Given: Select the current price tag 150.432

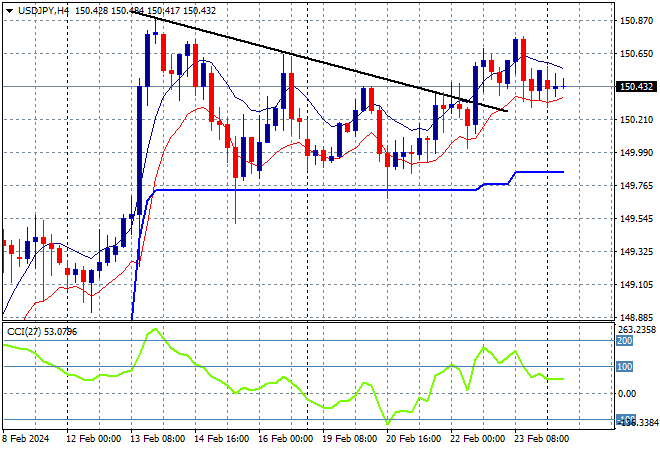Looking at the screenshot, I should pyautogui.click(x=636, y=87).
